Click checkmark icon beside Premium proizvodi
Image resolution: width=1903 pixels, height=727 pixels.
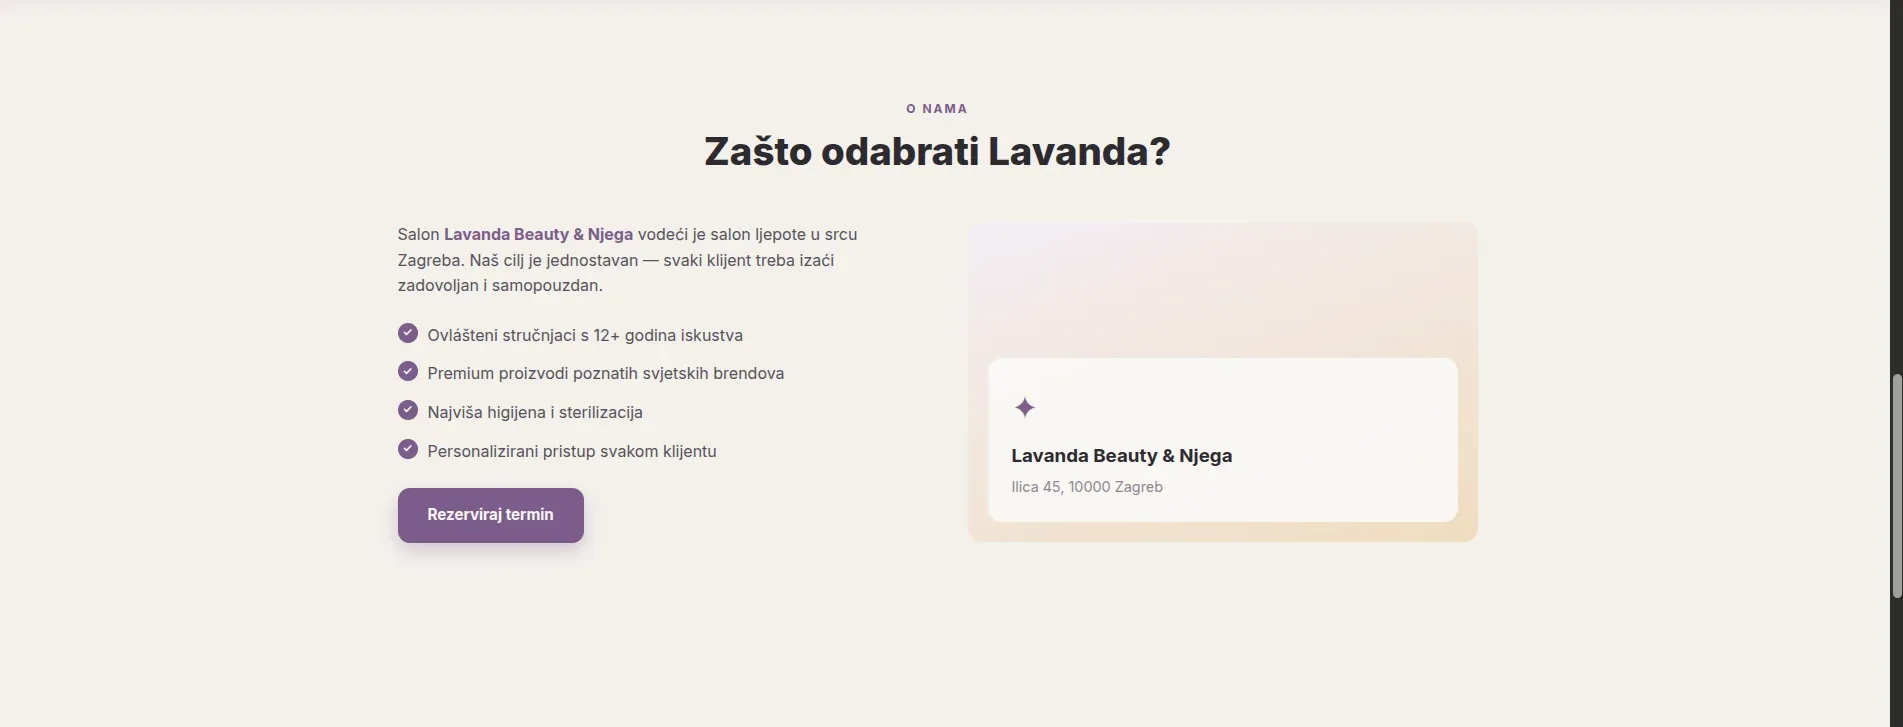point(407,371)
